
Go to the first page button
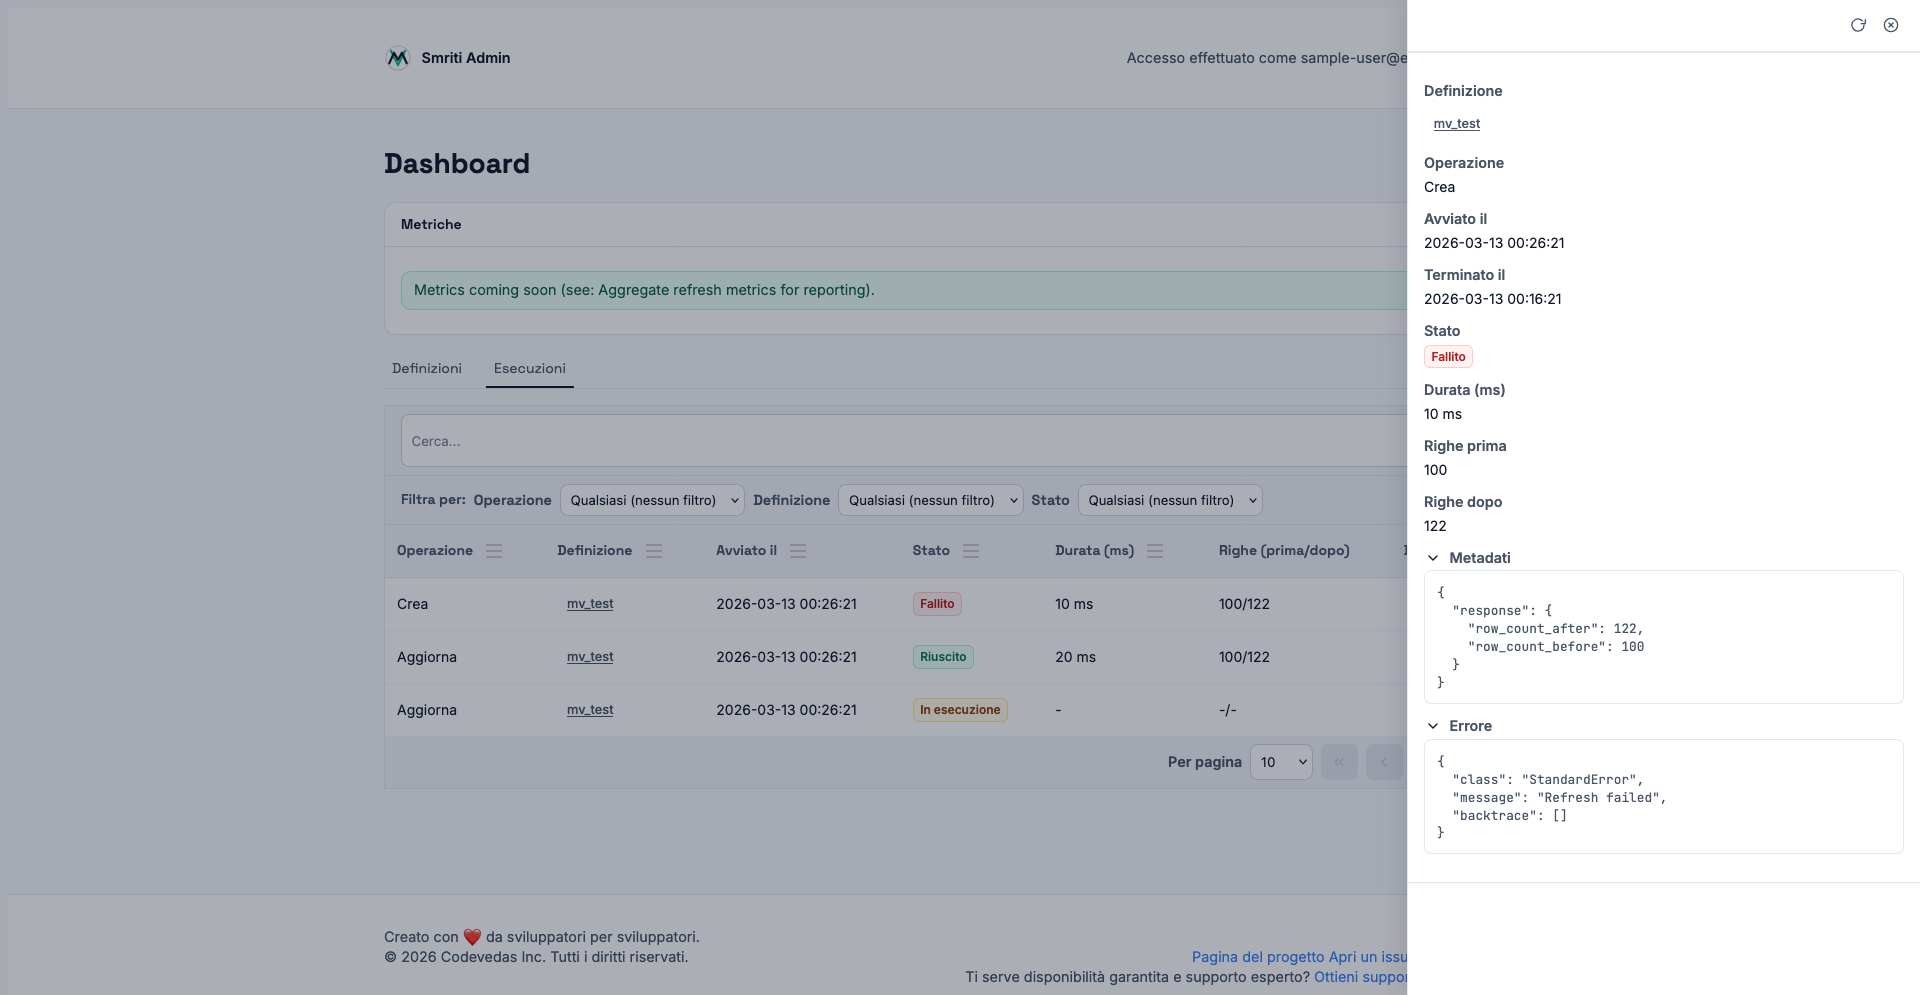[1339, 762]
